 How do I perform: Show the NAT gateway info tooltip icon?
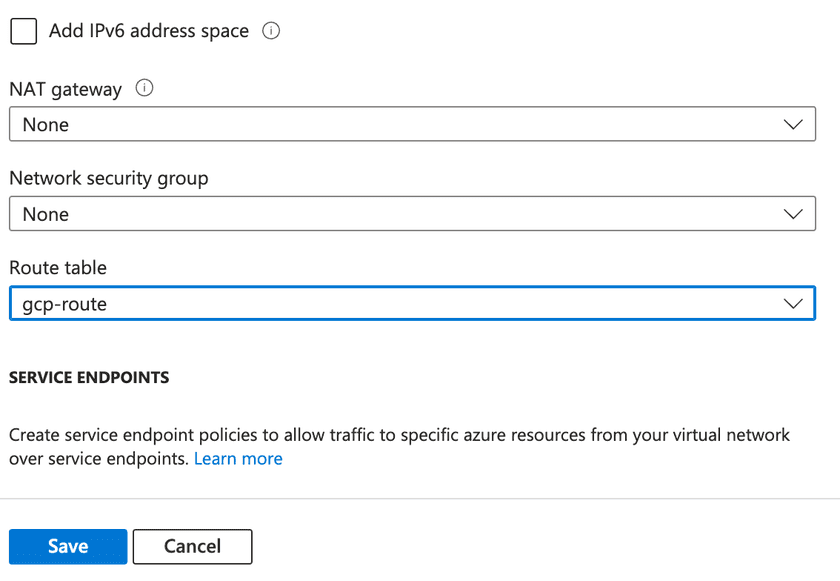(x=144, y=89)
